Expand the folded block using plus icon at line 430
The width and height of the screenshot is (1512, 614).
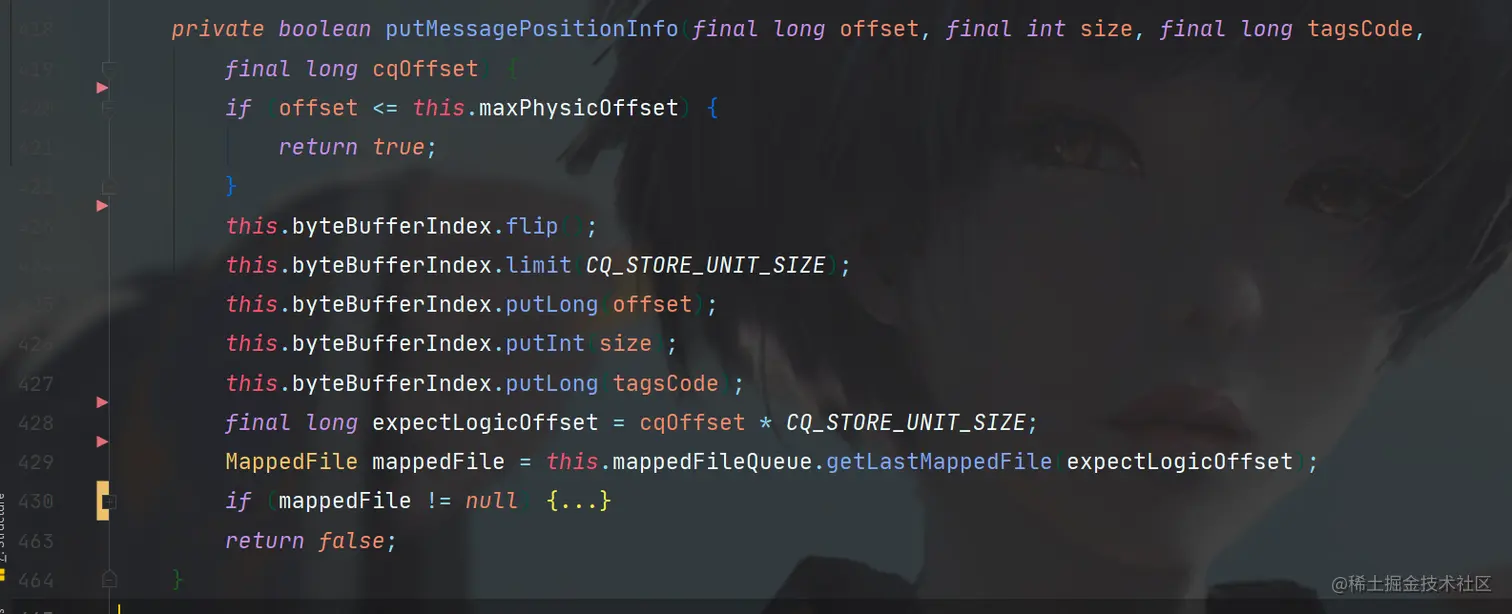click(x=111, y=501)
